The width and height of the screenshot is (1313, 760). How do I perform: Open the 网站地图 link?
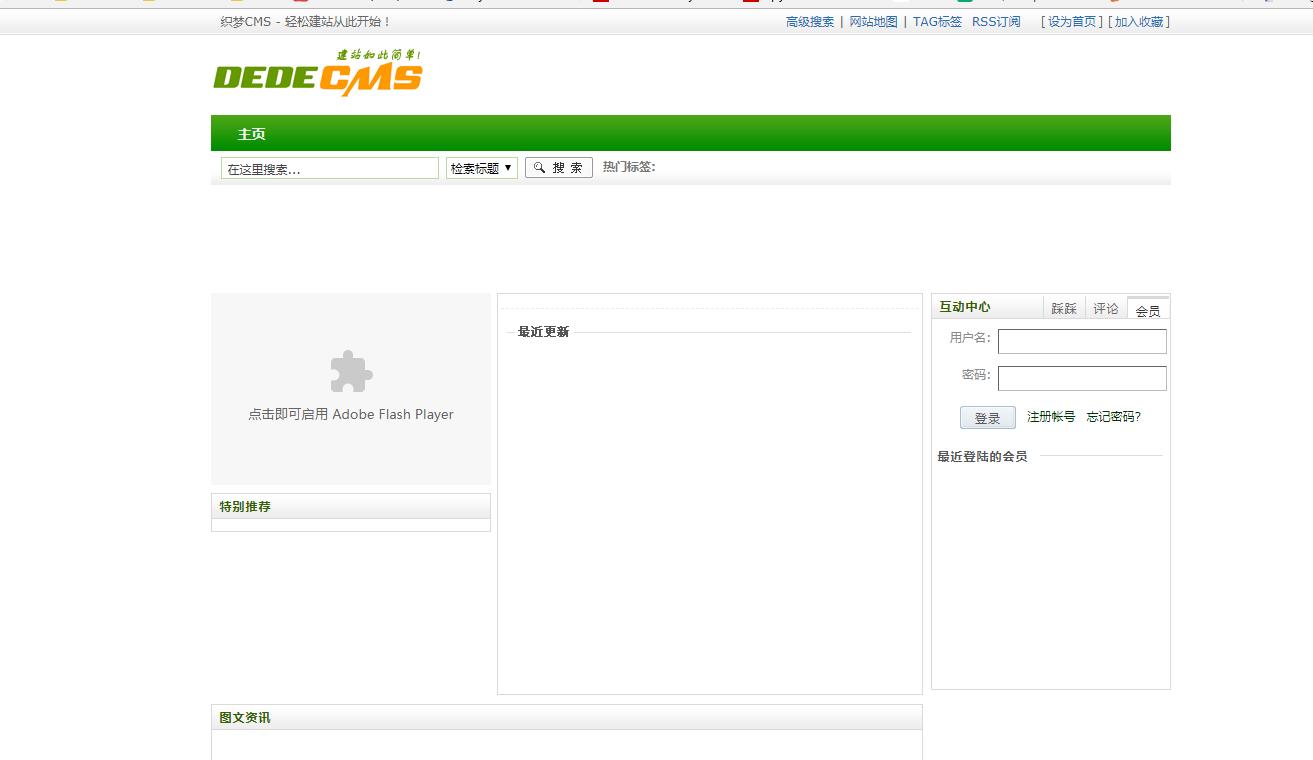(873, 22)
